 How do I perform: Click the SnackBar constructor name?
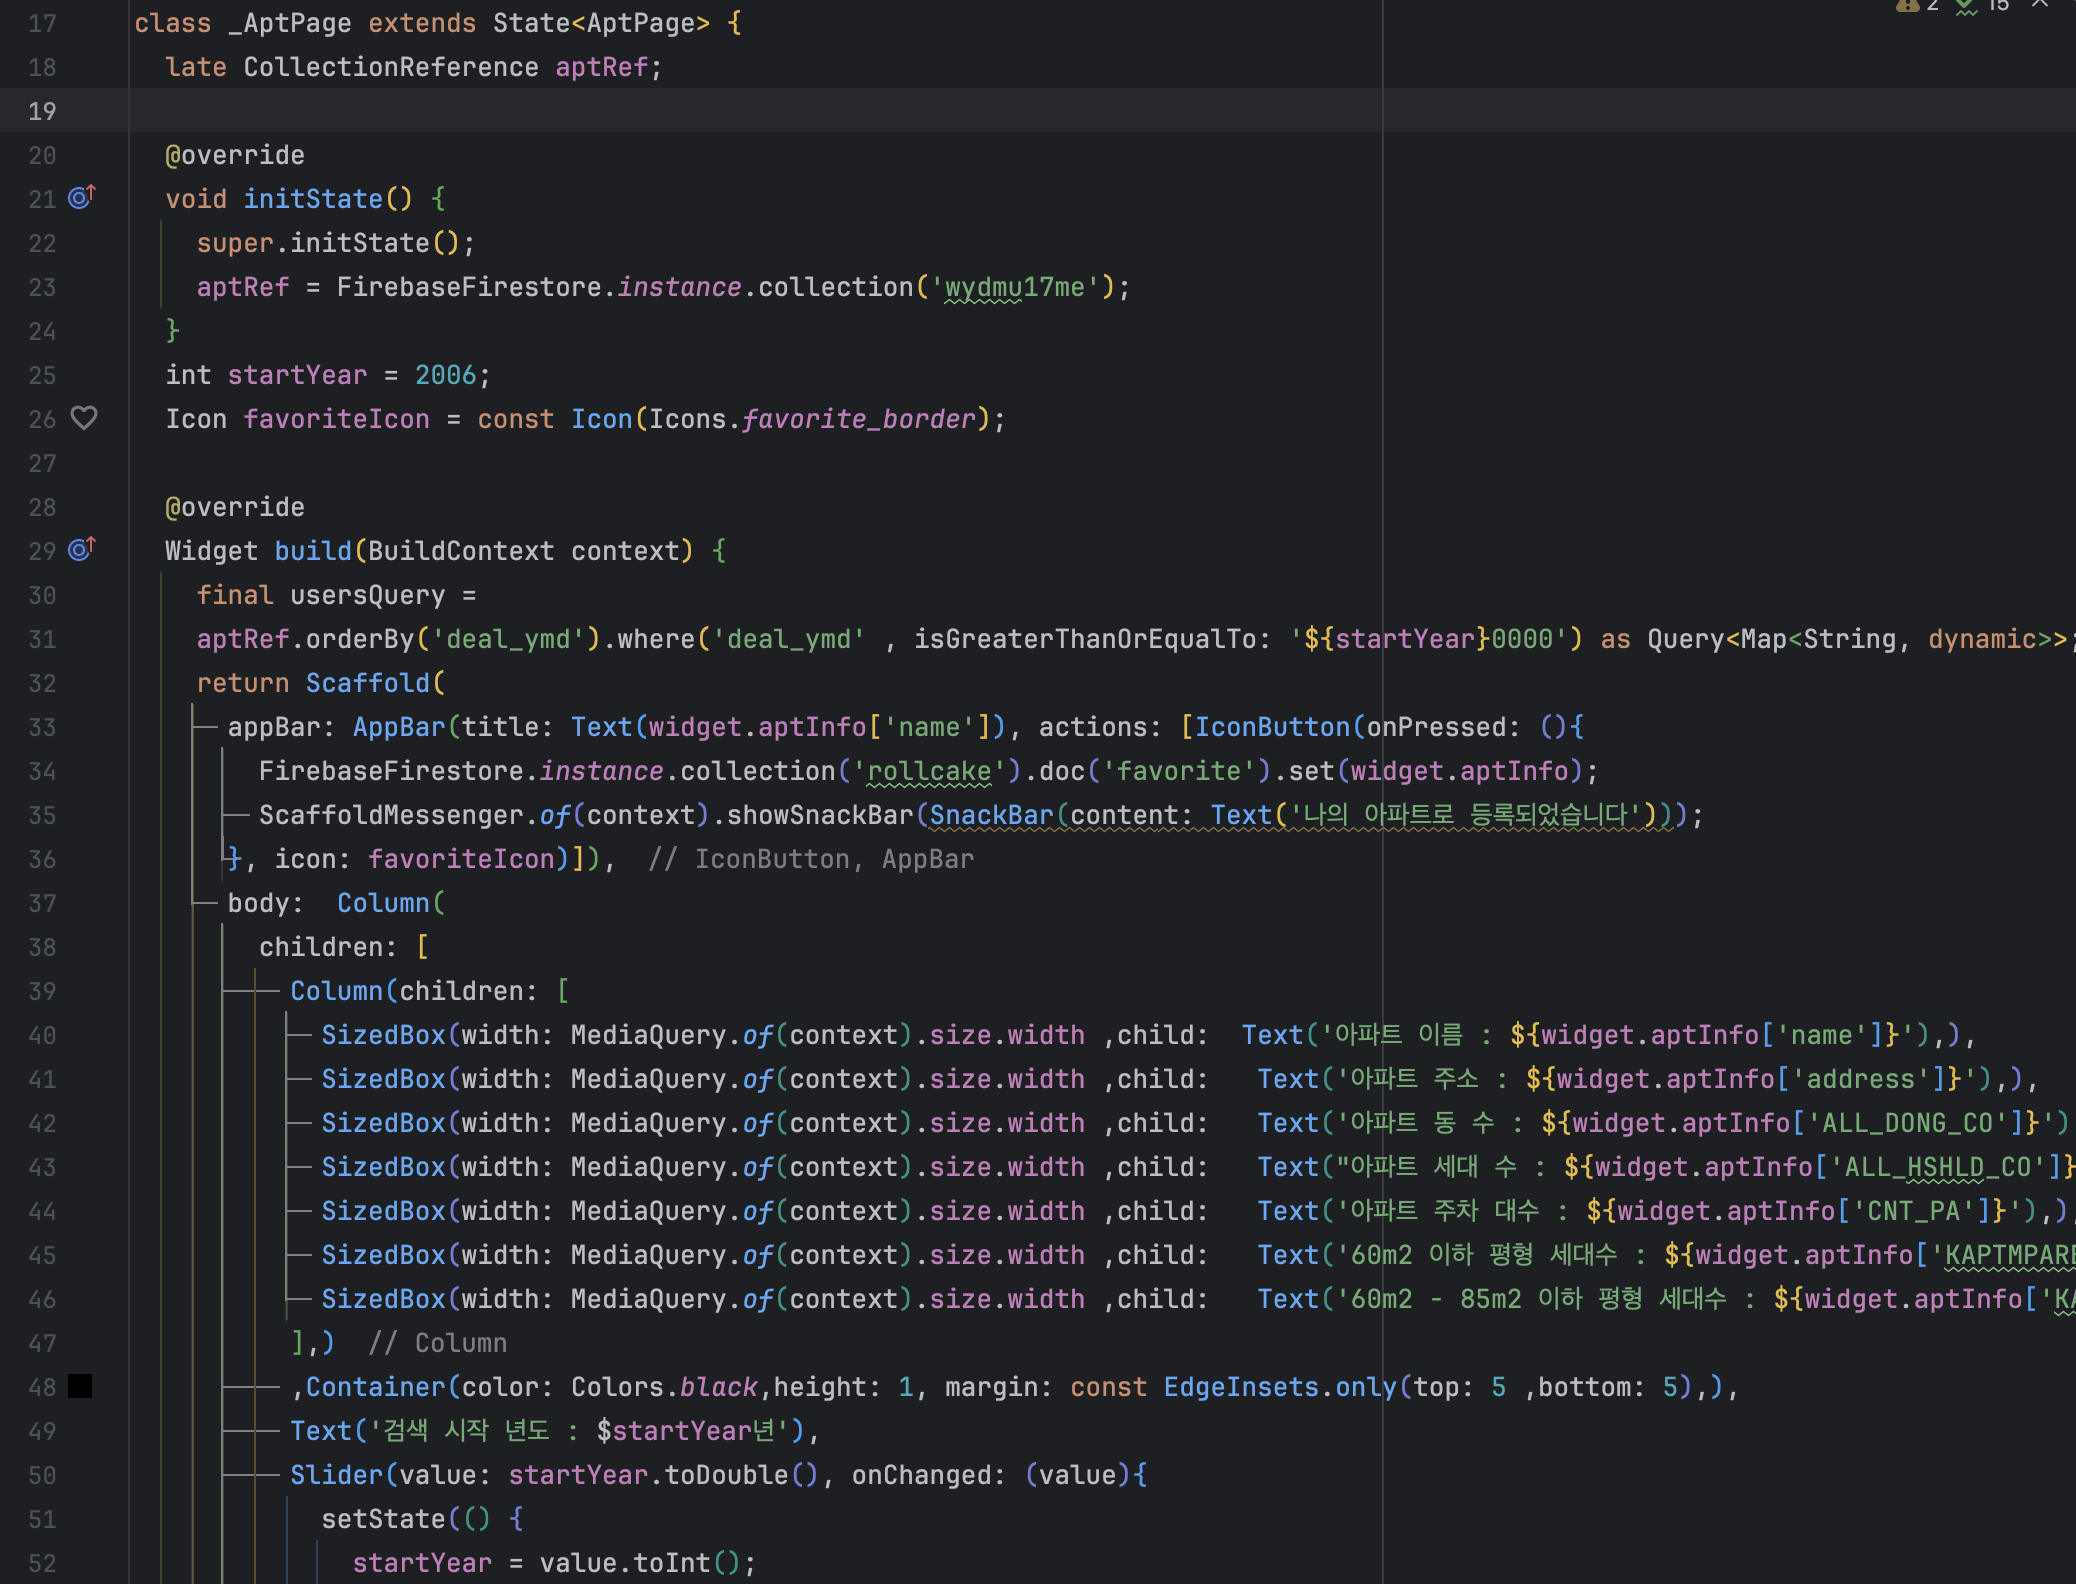tap(991, 815)
